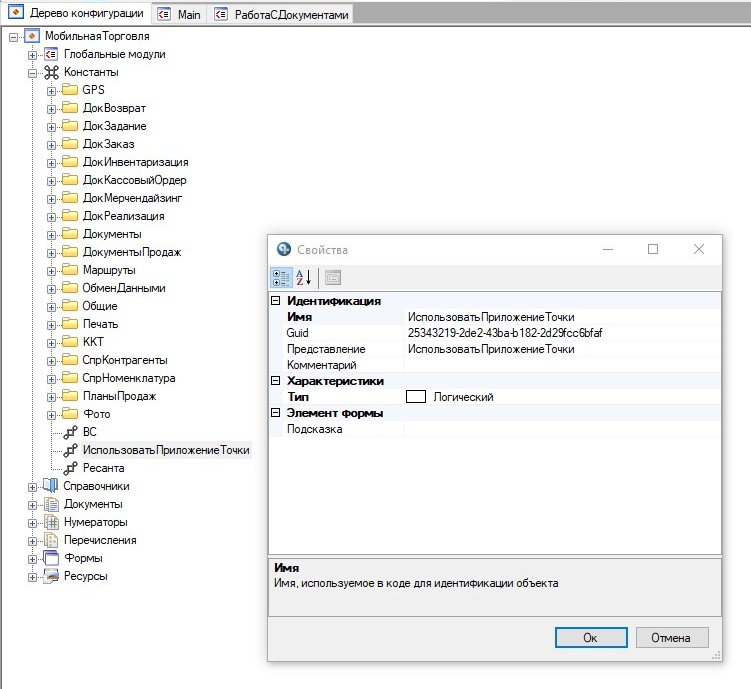Click the Alphabetical sort icon in Свойства toolbar

click(304, 277)
